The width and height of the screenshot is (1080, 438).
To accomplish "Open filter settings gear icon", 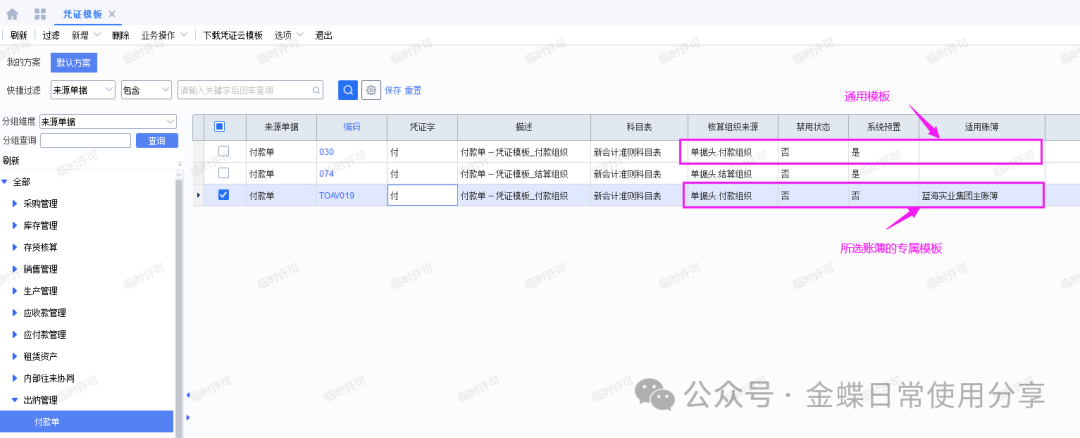I will [371, 90].
